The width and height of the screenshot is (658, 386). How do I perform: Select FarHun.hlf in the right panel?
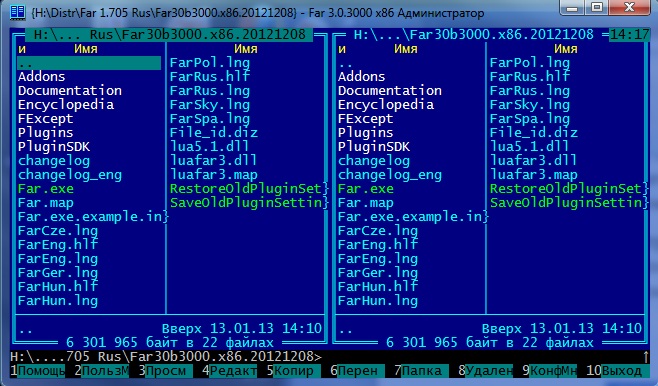coord(377,287)
